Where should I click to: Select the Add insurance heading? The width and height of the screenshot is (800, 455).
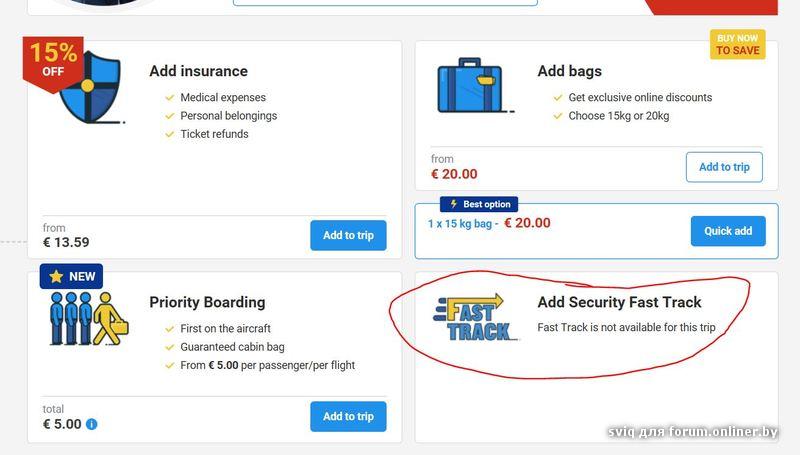coord(198,71)
